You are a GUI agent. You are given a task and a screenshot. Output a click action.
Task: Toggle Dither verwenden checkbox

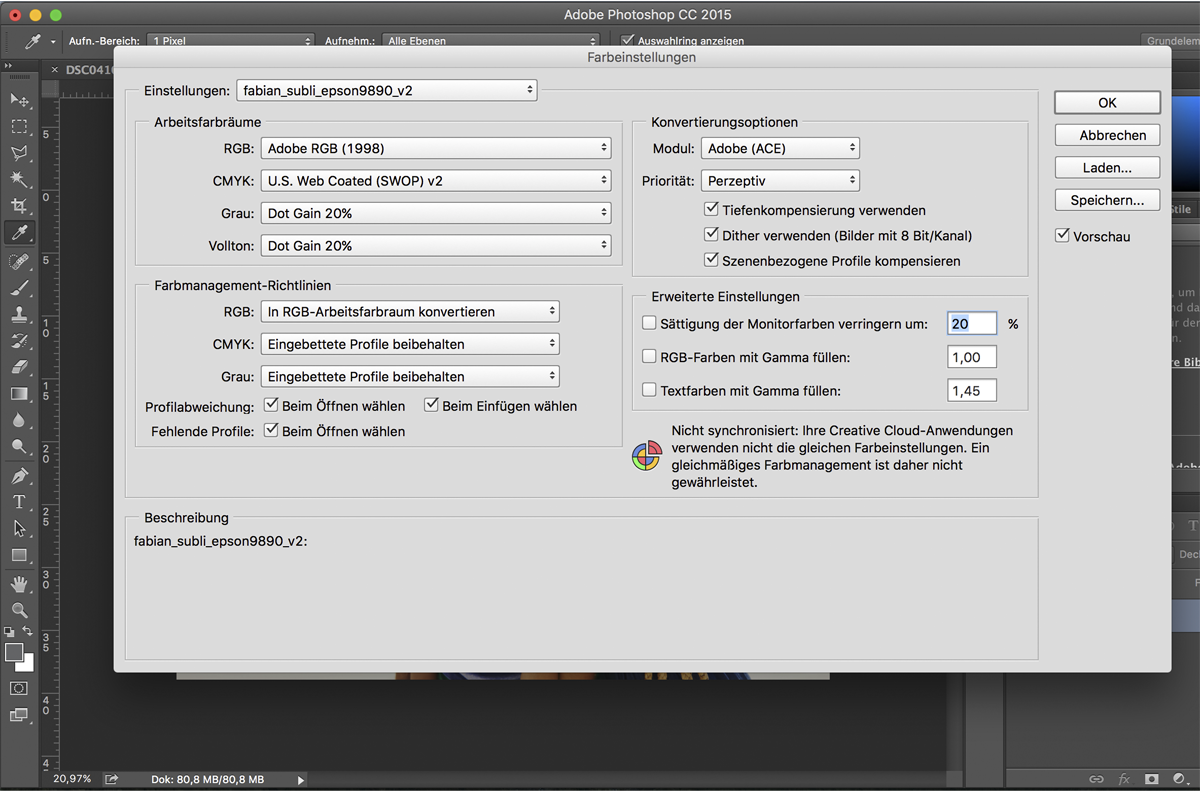711,235
